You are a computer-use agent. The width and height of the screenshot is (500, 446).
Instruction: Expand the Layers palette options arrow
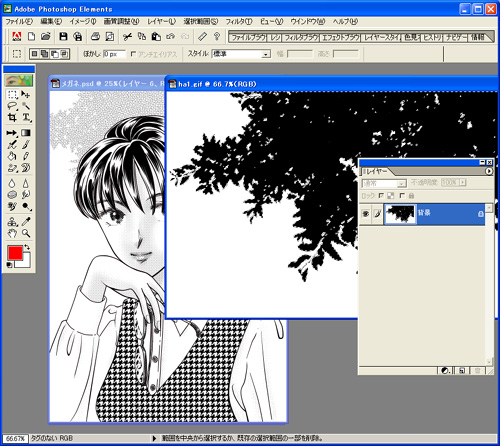pos(489,171)
